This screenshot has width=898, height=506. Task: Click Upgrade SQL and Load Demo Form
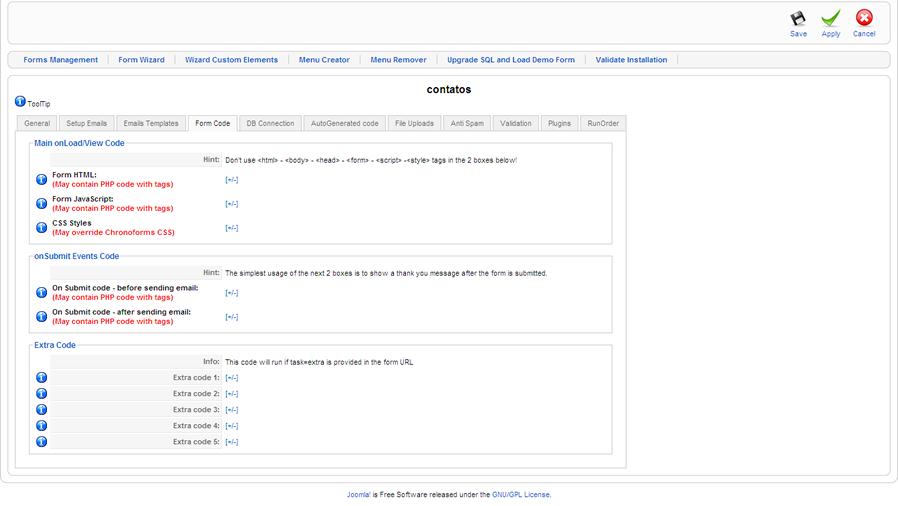tap(511, 60)
